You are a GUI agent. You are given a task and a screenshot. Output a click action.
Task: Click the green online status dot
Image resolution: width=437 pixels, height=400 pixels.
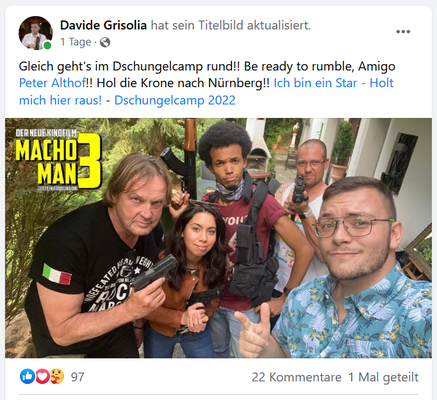point(48,45)
